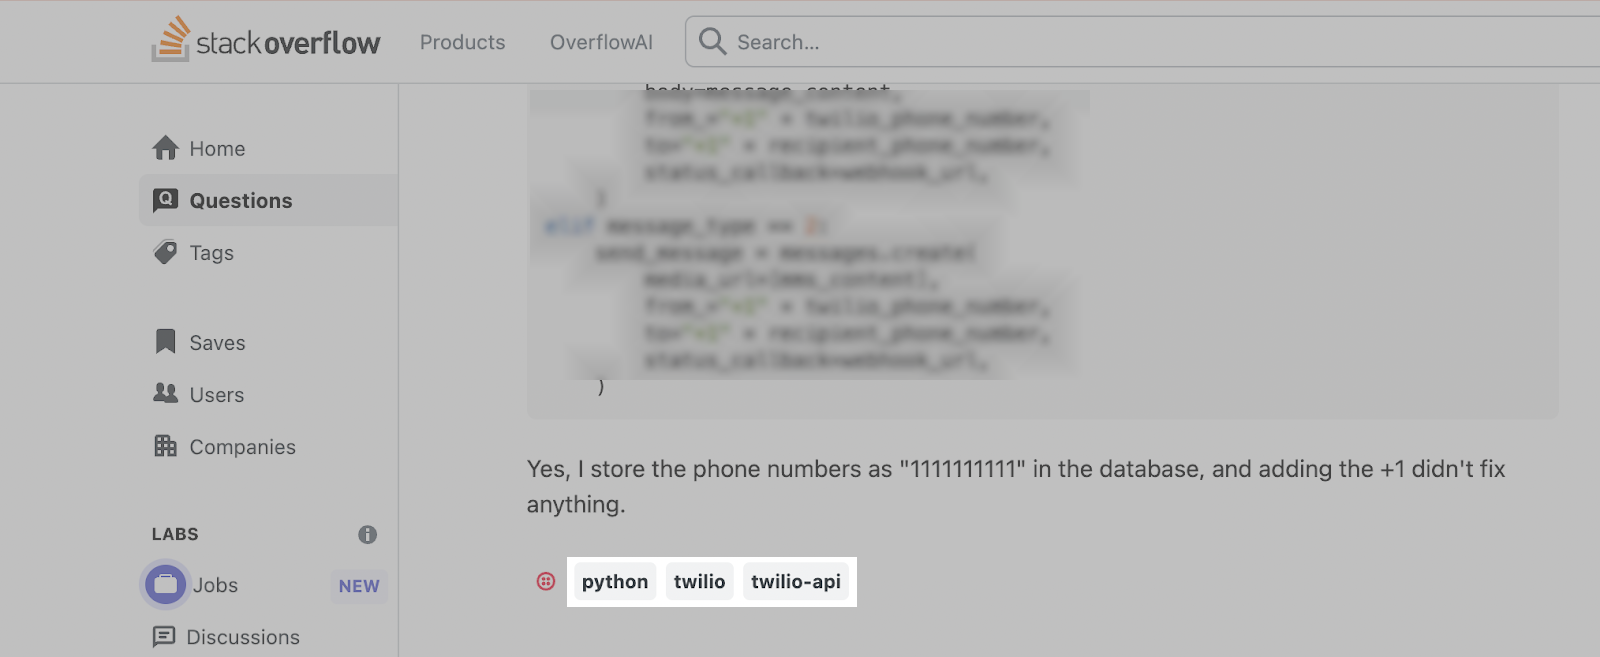1600x657 pixels.
Task: Go to the Questions page link
Action: [241, 200]
